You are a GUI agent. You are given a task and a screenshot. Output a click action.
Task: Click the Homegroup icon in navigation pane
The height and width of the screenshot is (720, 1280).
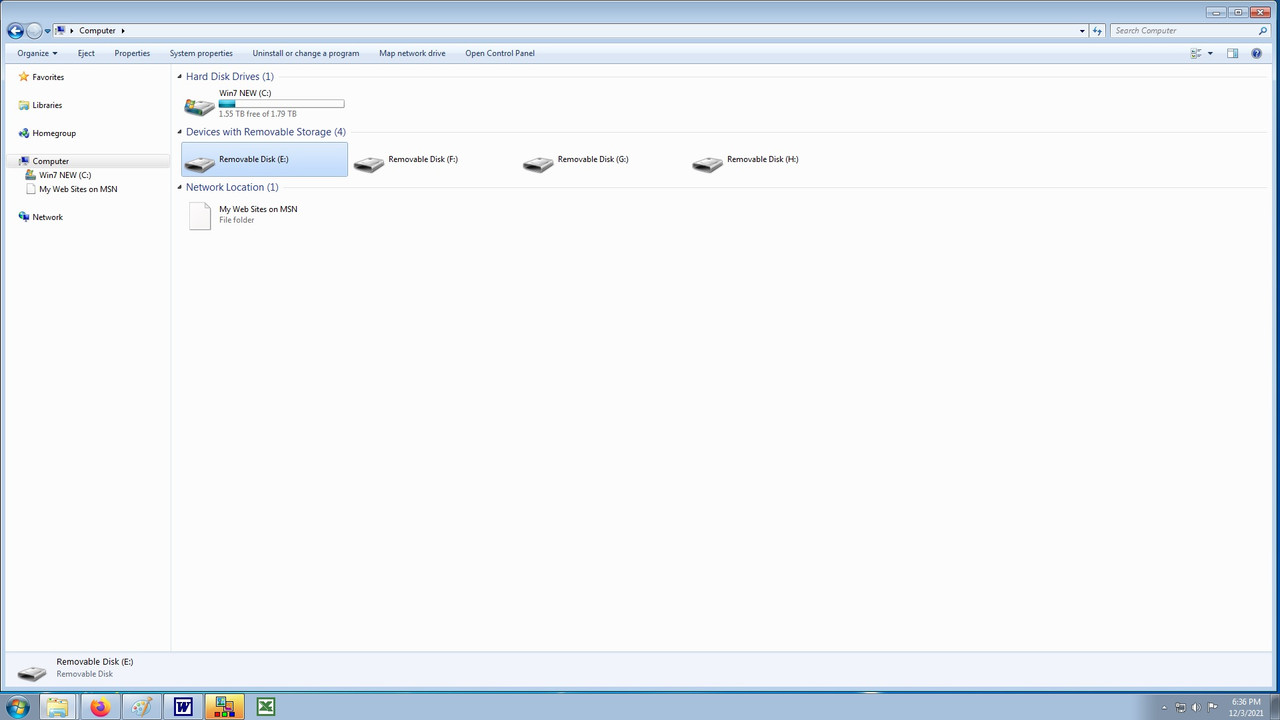(24, 133)
